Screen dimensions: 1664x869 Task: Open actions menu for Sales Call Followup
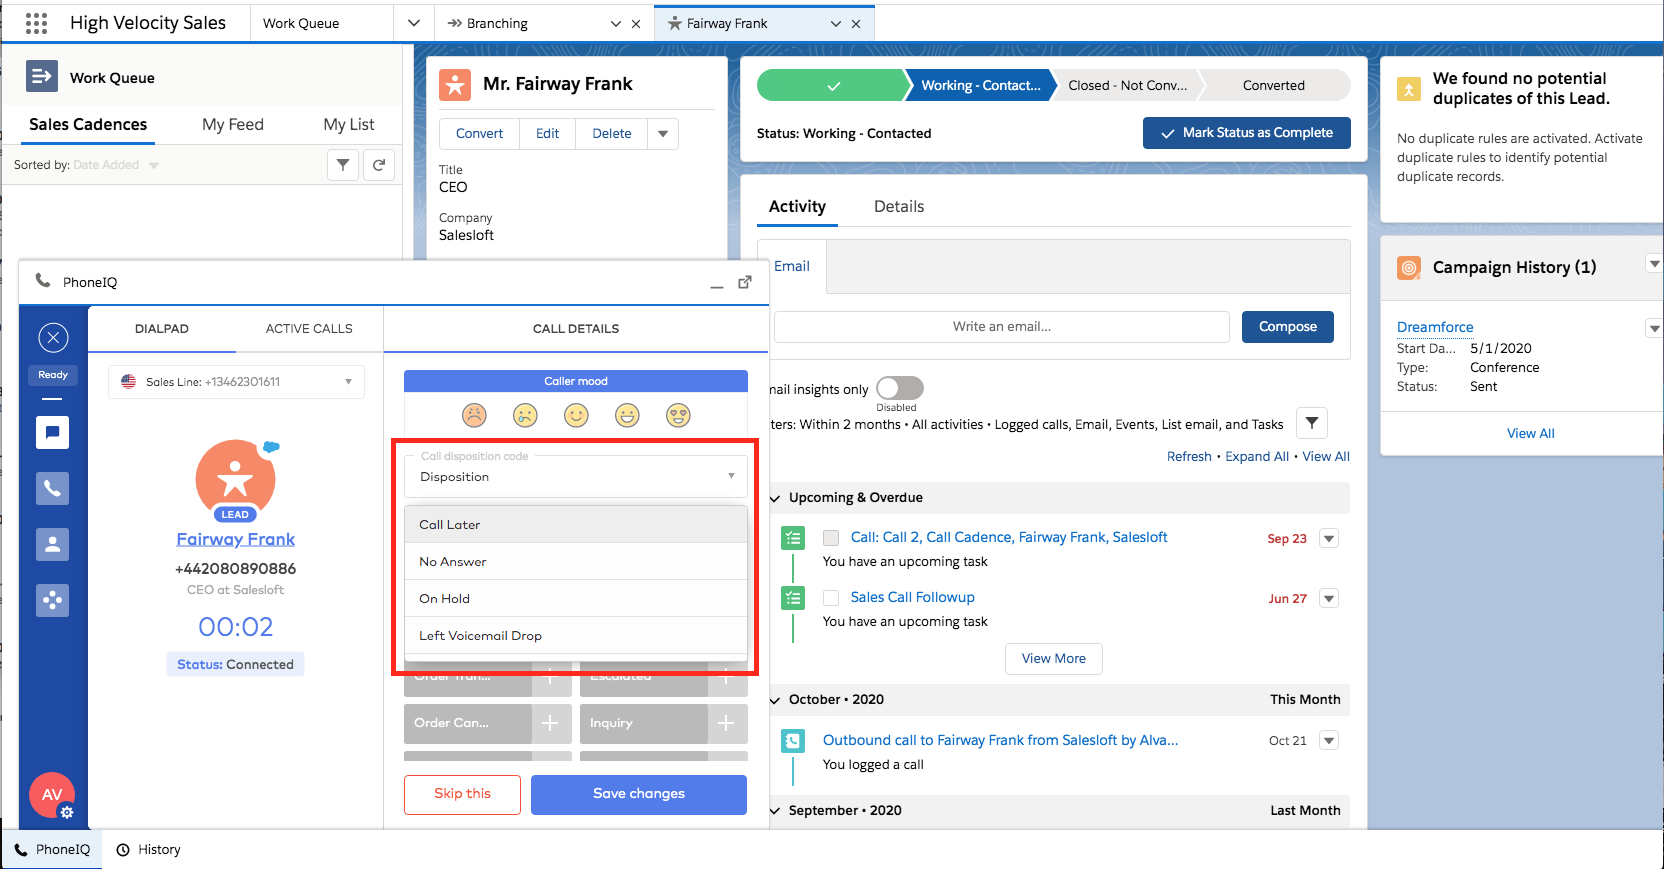pyautogui.click(x=1329, y=599)
